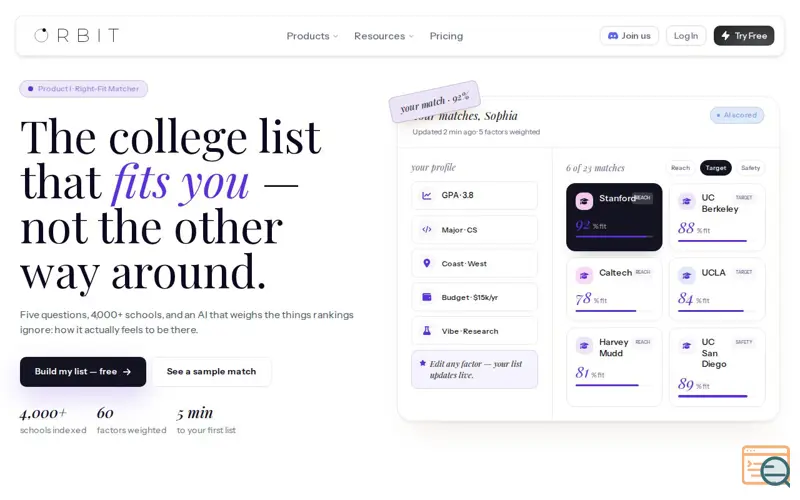This screenshot has width=800, height=500.
Task: Click the Orbit logo in the header
Action: 77,35
